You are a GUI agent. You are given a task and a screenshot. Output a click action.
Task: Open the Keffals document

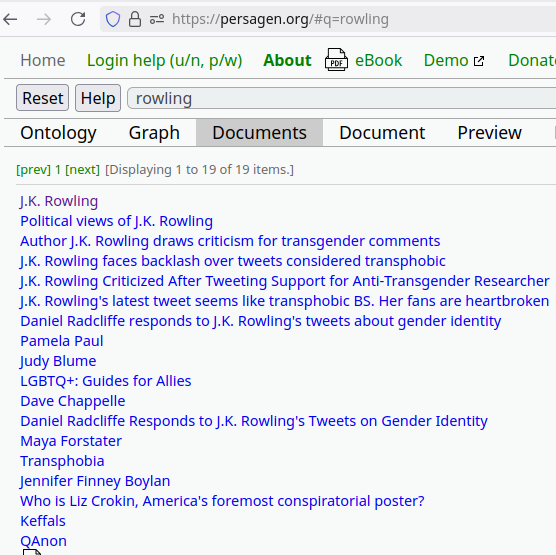[43, 521]
